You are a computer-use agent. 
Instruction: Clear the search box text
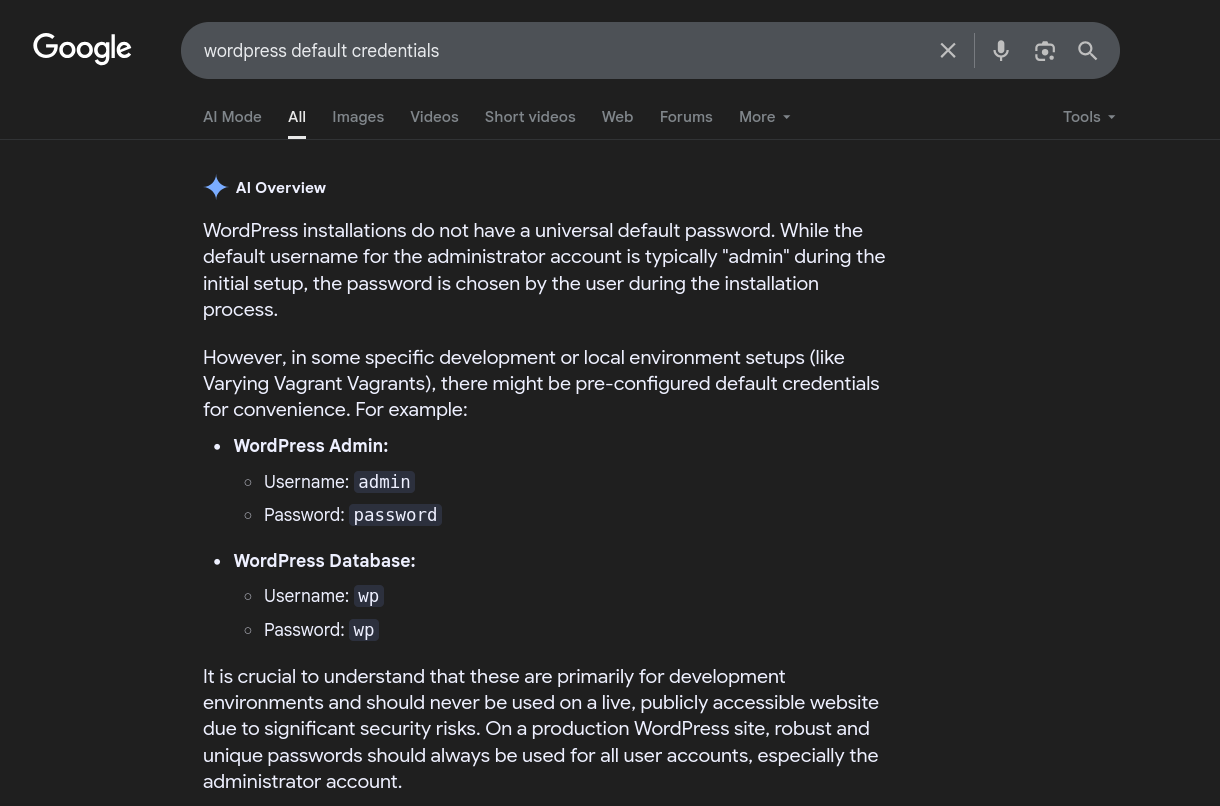[x=947, y=51]
